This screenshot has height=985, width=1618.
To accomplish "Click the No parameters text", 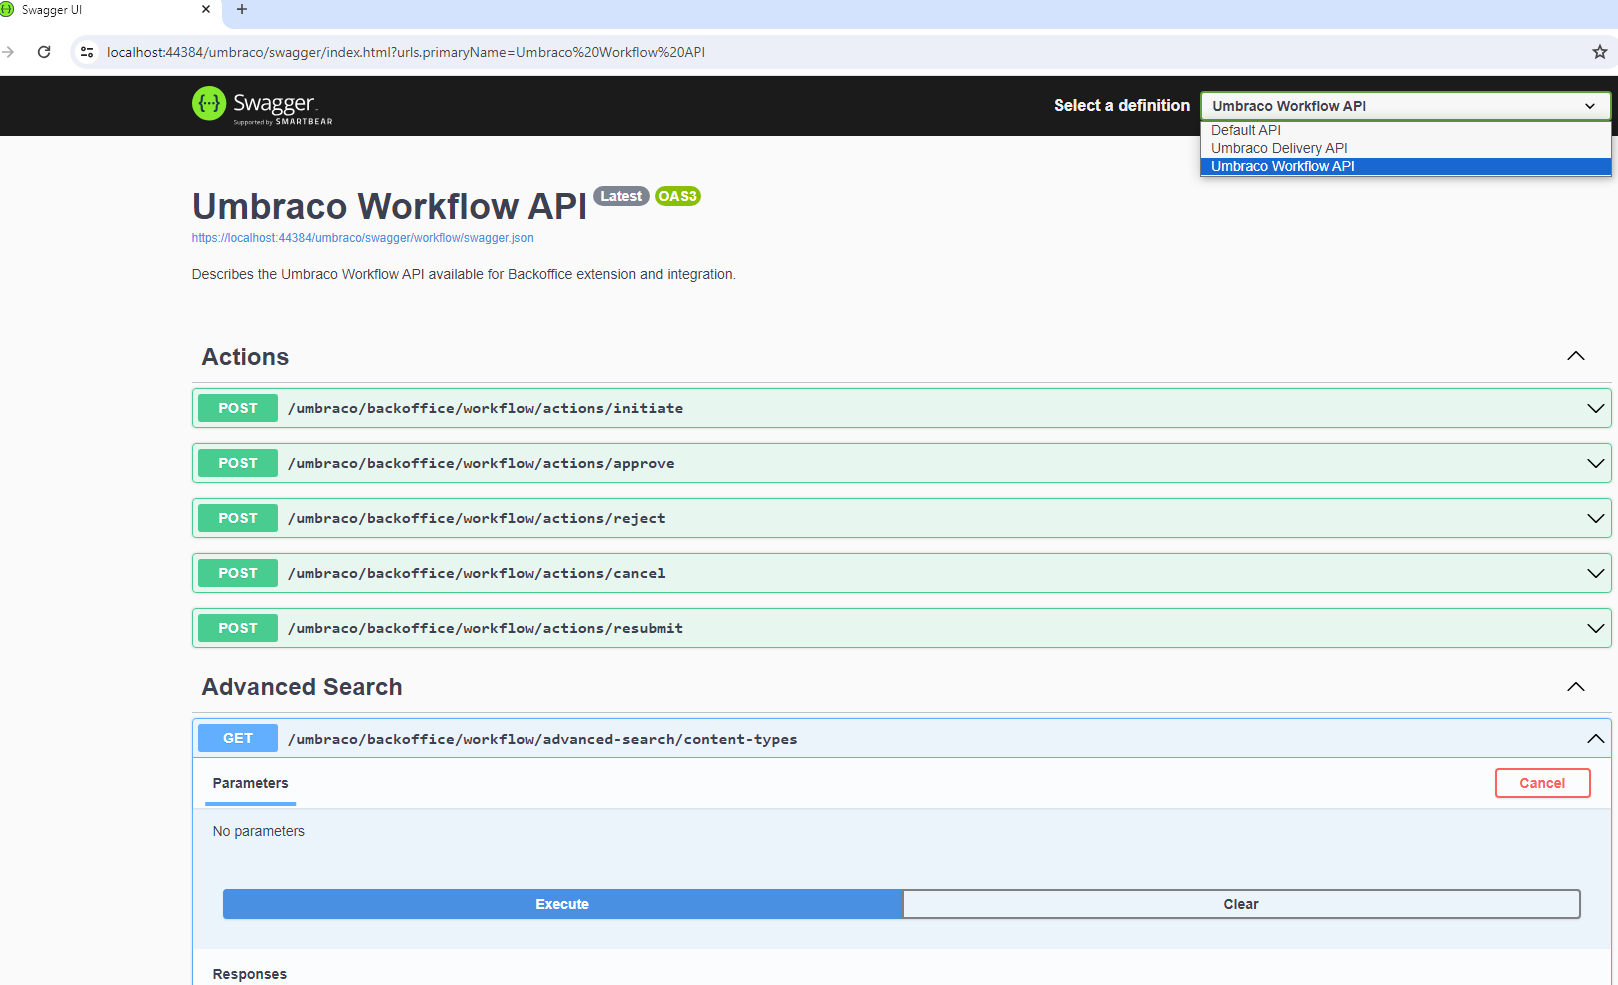I will click(259, 831).
